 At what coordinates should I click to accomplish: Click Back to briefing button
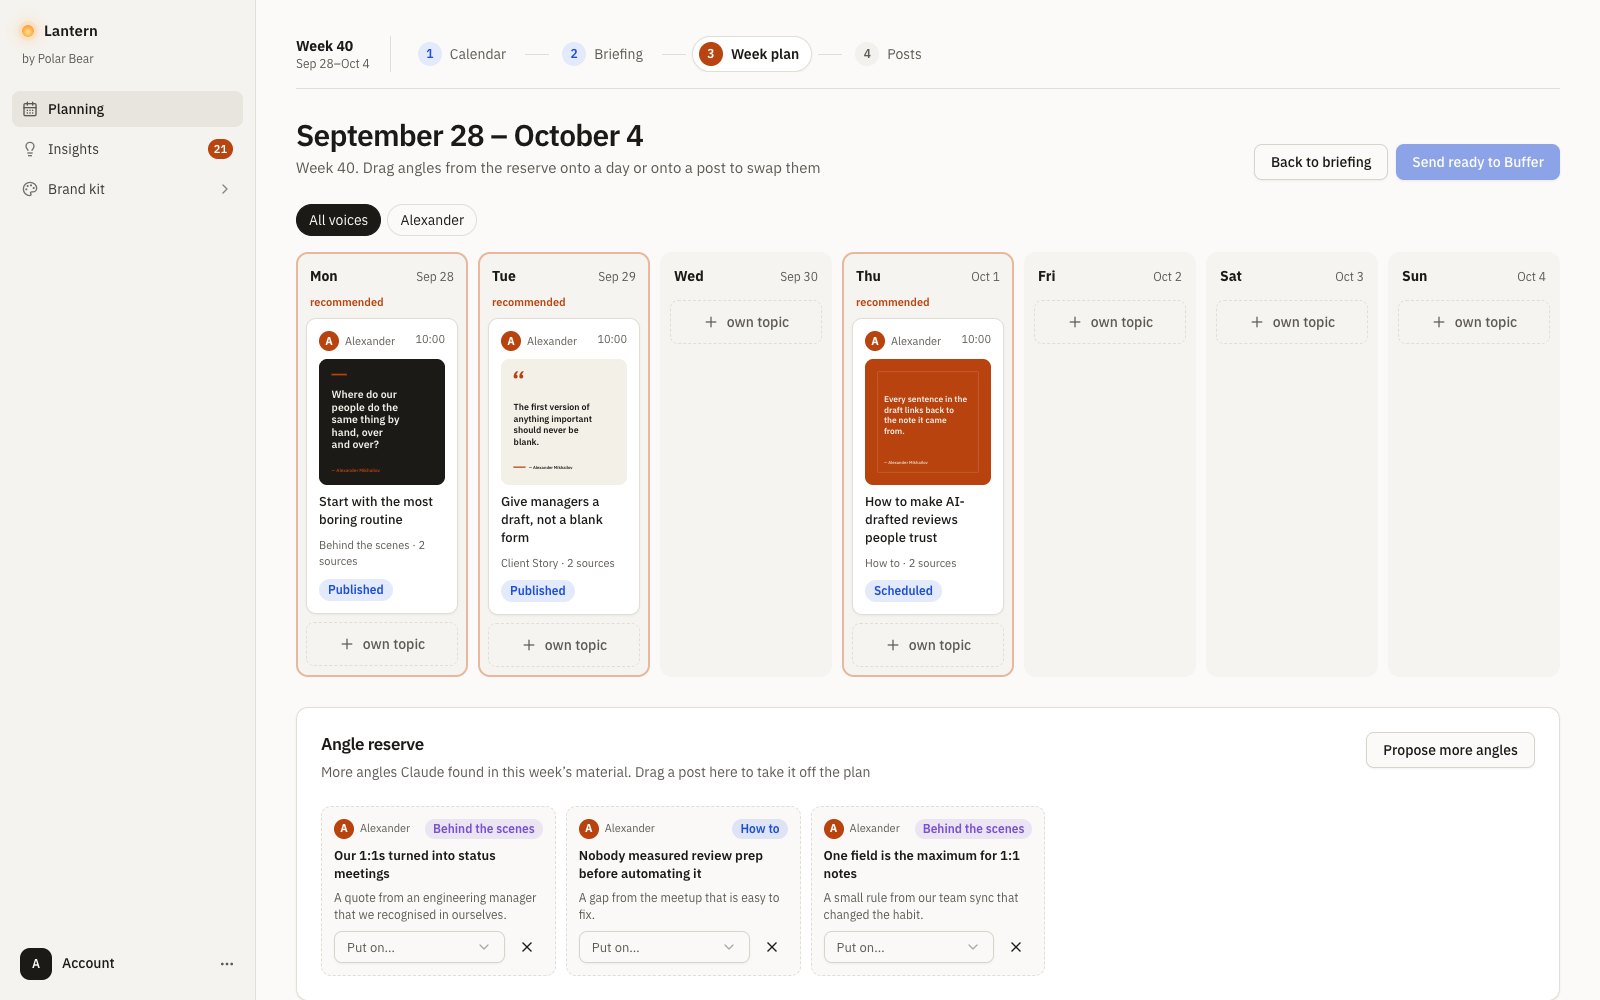[1320, 162]
